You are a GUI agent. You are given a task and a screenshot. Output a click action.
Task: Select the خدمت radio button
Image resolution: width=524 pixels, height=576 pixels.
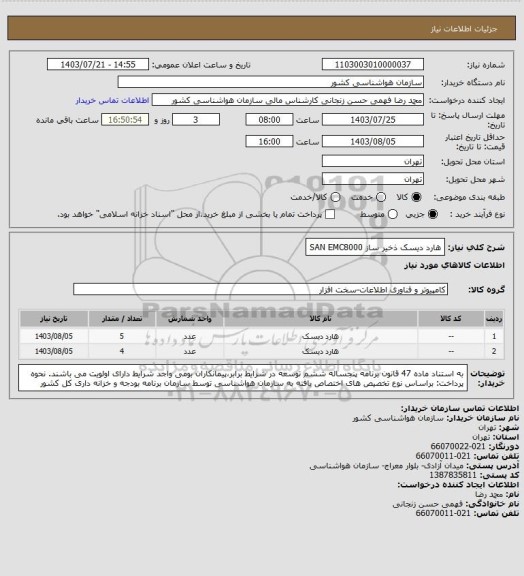tap(381, 197)
